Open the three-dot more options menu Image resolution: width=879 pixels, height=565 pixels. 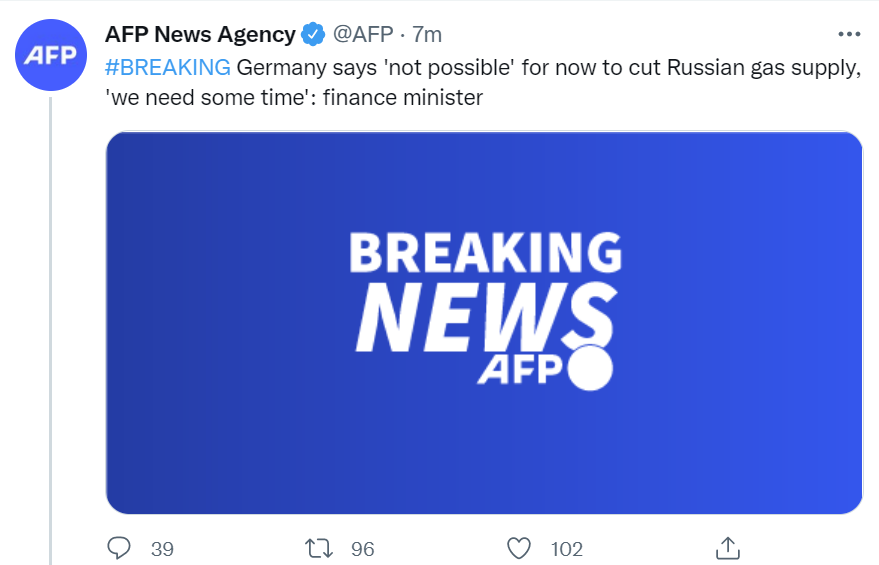(x=848, y=34)
